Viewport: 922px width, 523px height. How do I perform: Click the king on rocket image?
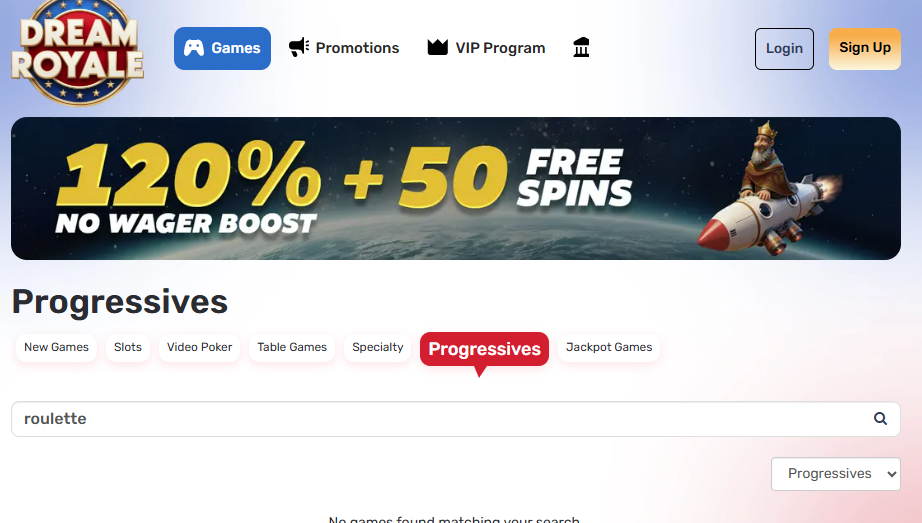point(770,189)
